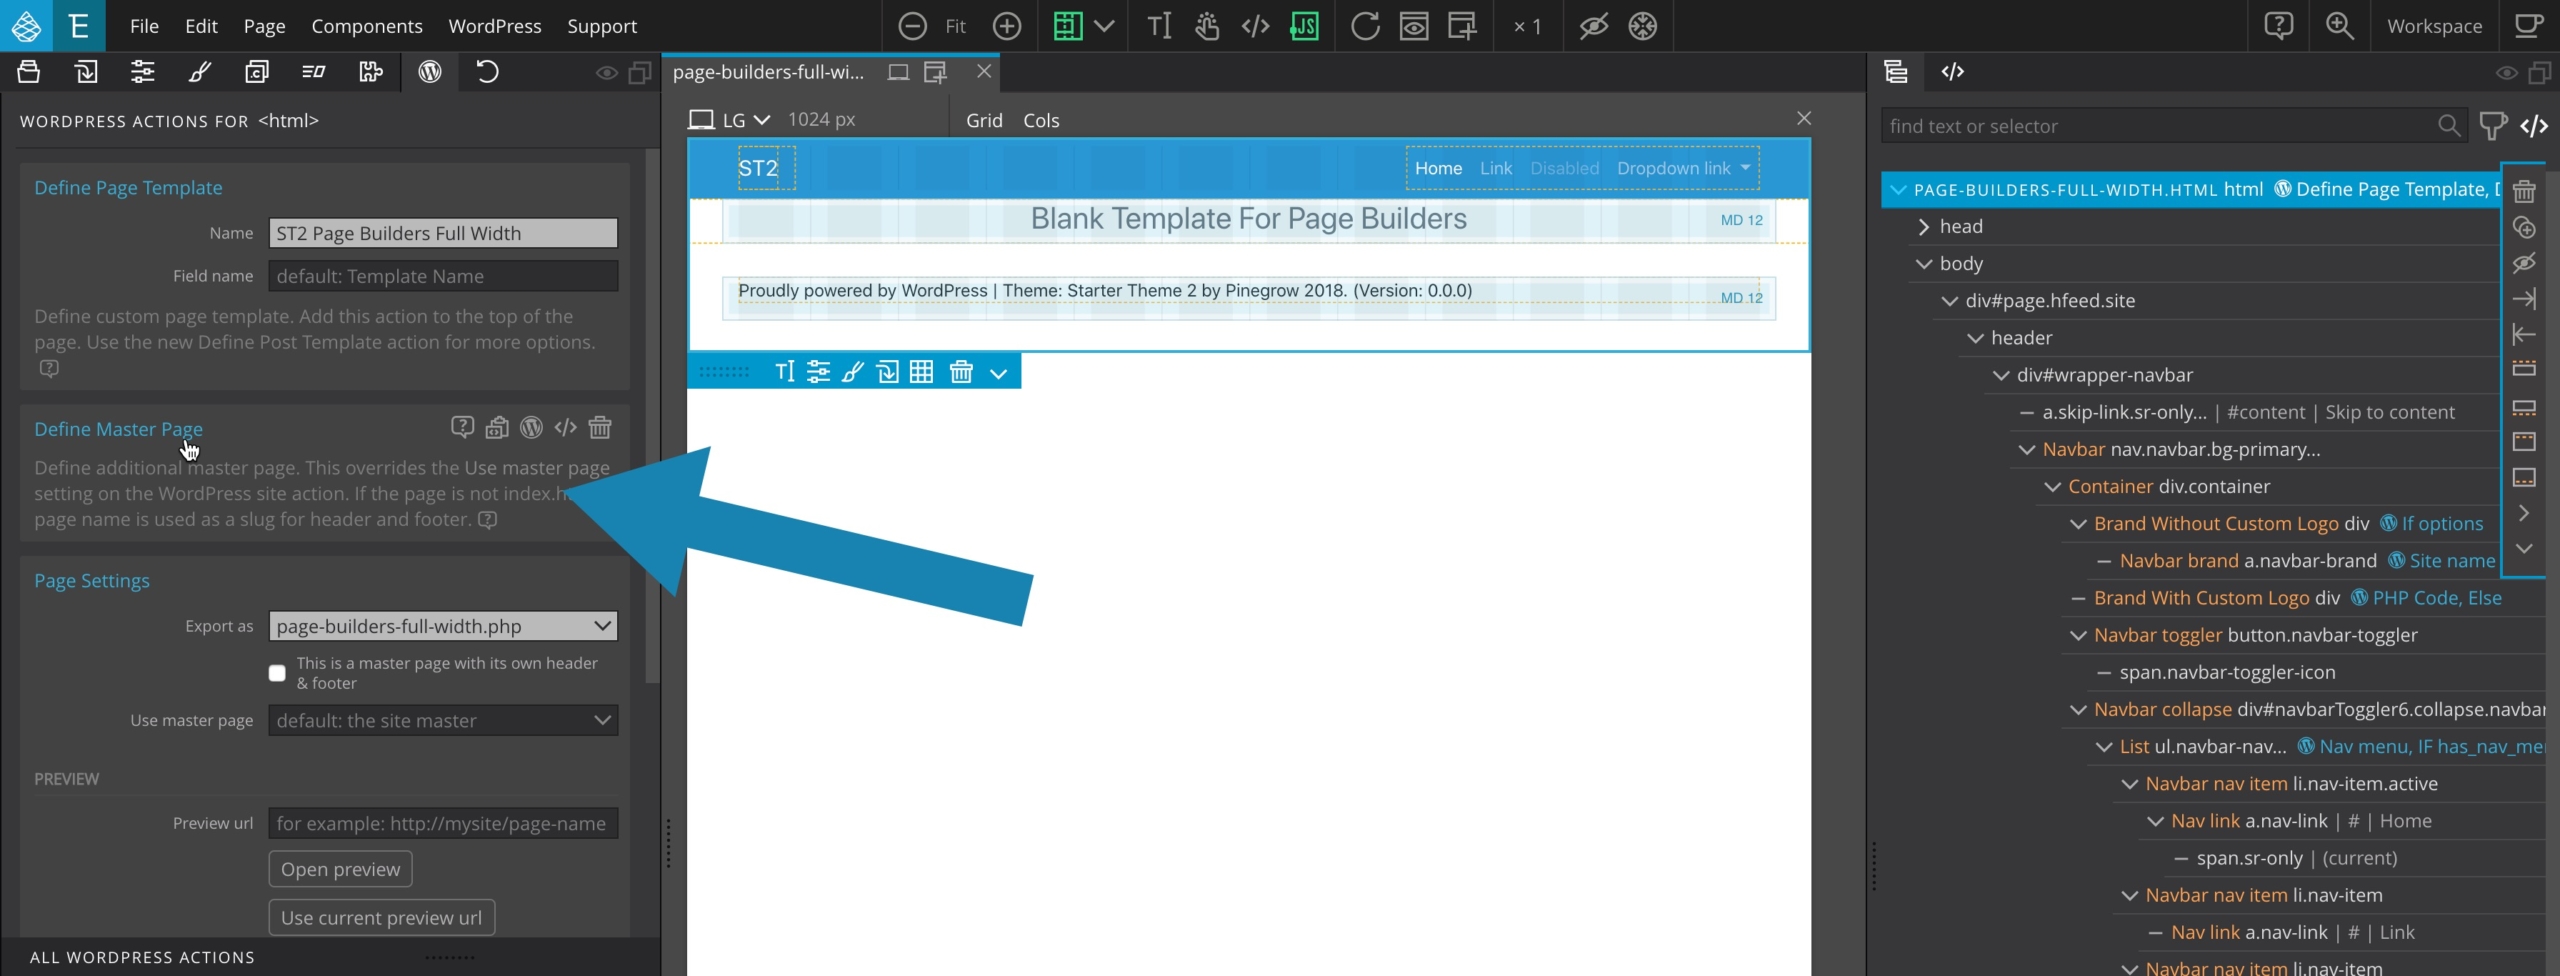Add a new page view icon in top toolbar

(1462, 26)
